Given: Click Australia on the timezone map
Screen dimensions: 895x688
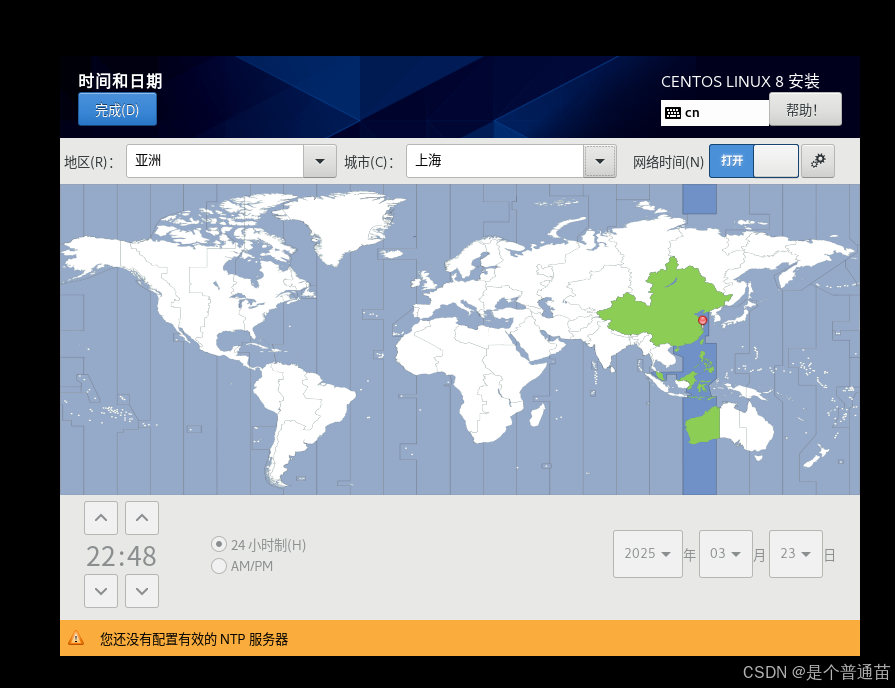Looking at the screenshot, I should pyautogui.click(x=731, y=427).
